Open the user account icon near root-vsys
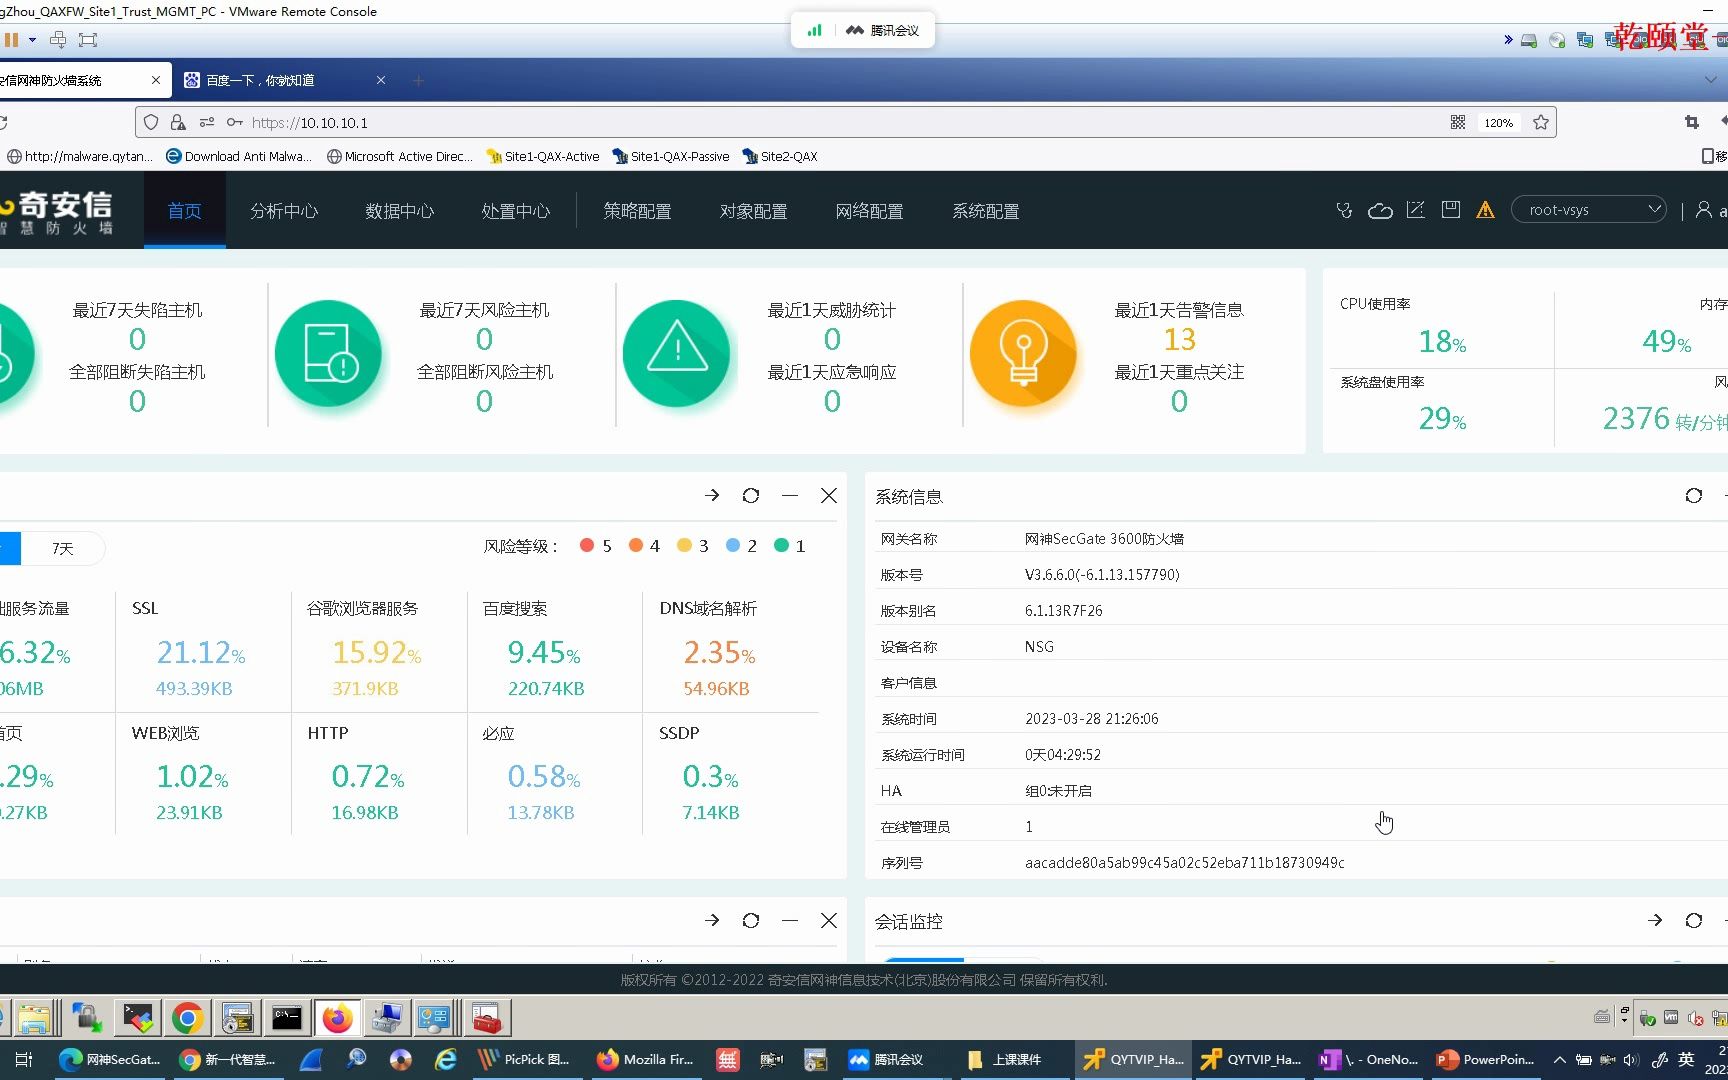Screen dimensions: 1728x1080 click(x=1705, y=210)
